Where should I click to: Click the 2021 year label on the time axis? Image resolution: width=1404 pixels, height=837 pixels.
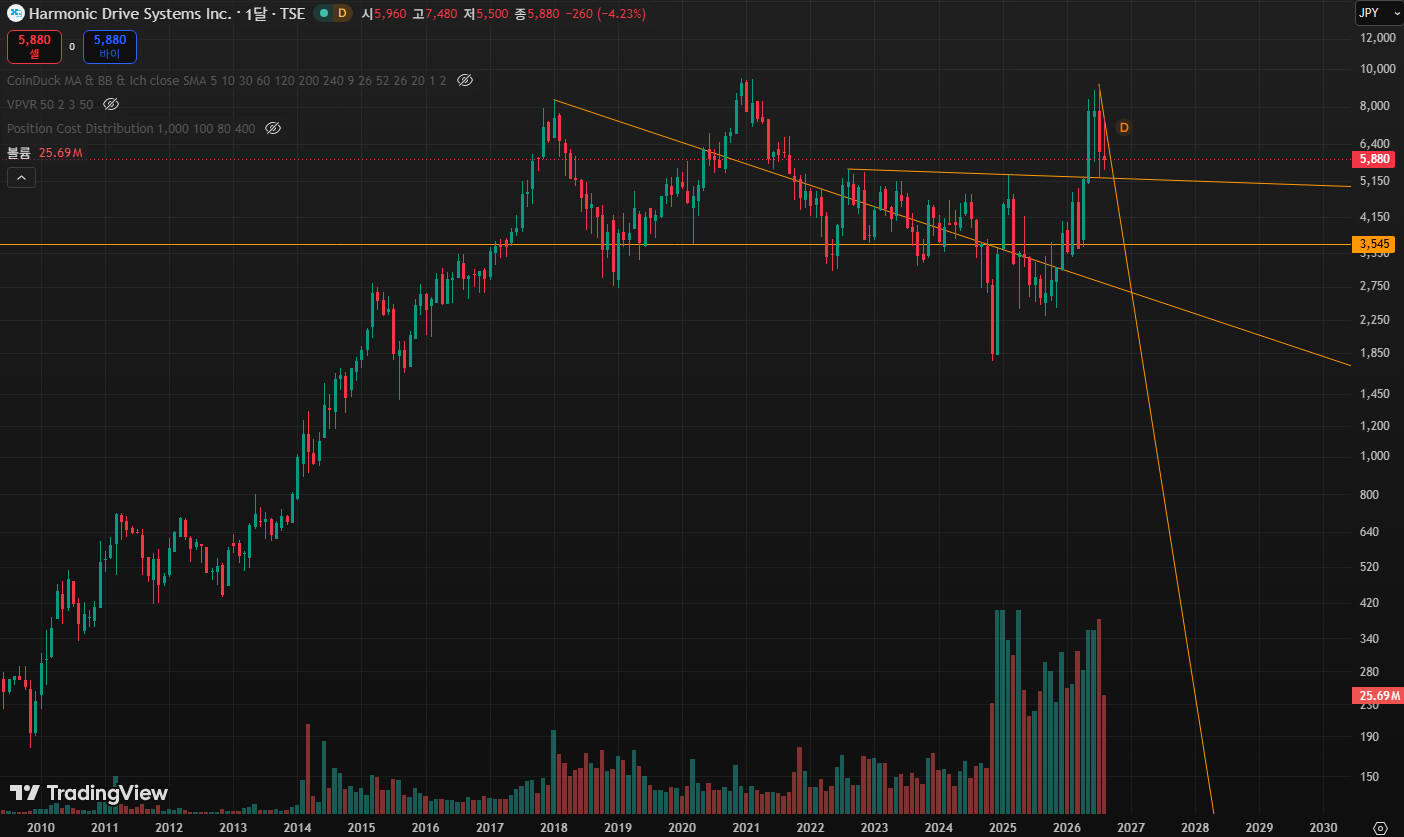pos(745,828)
